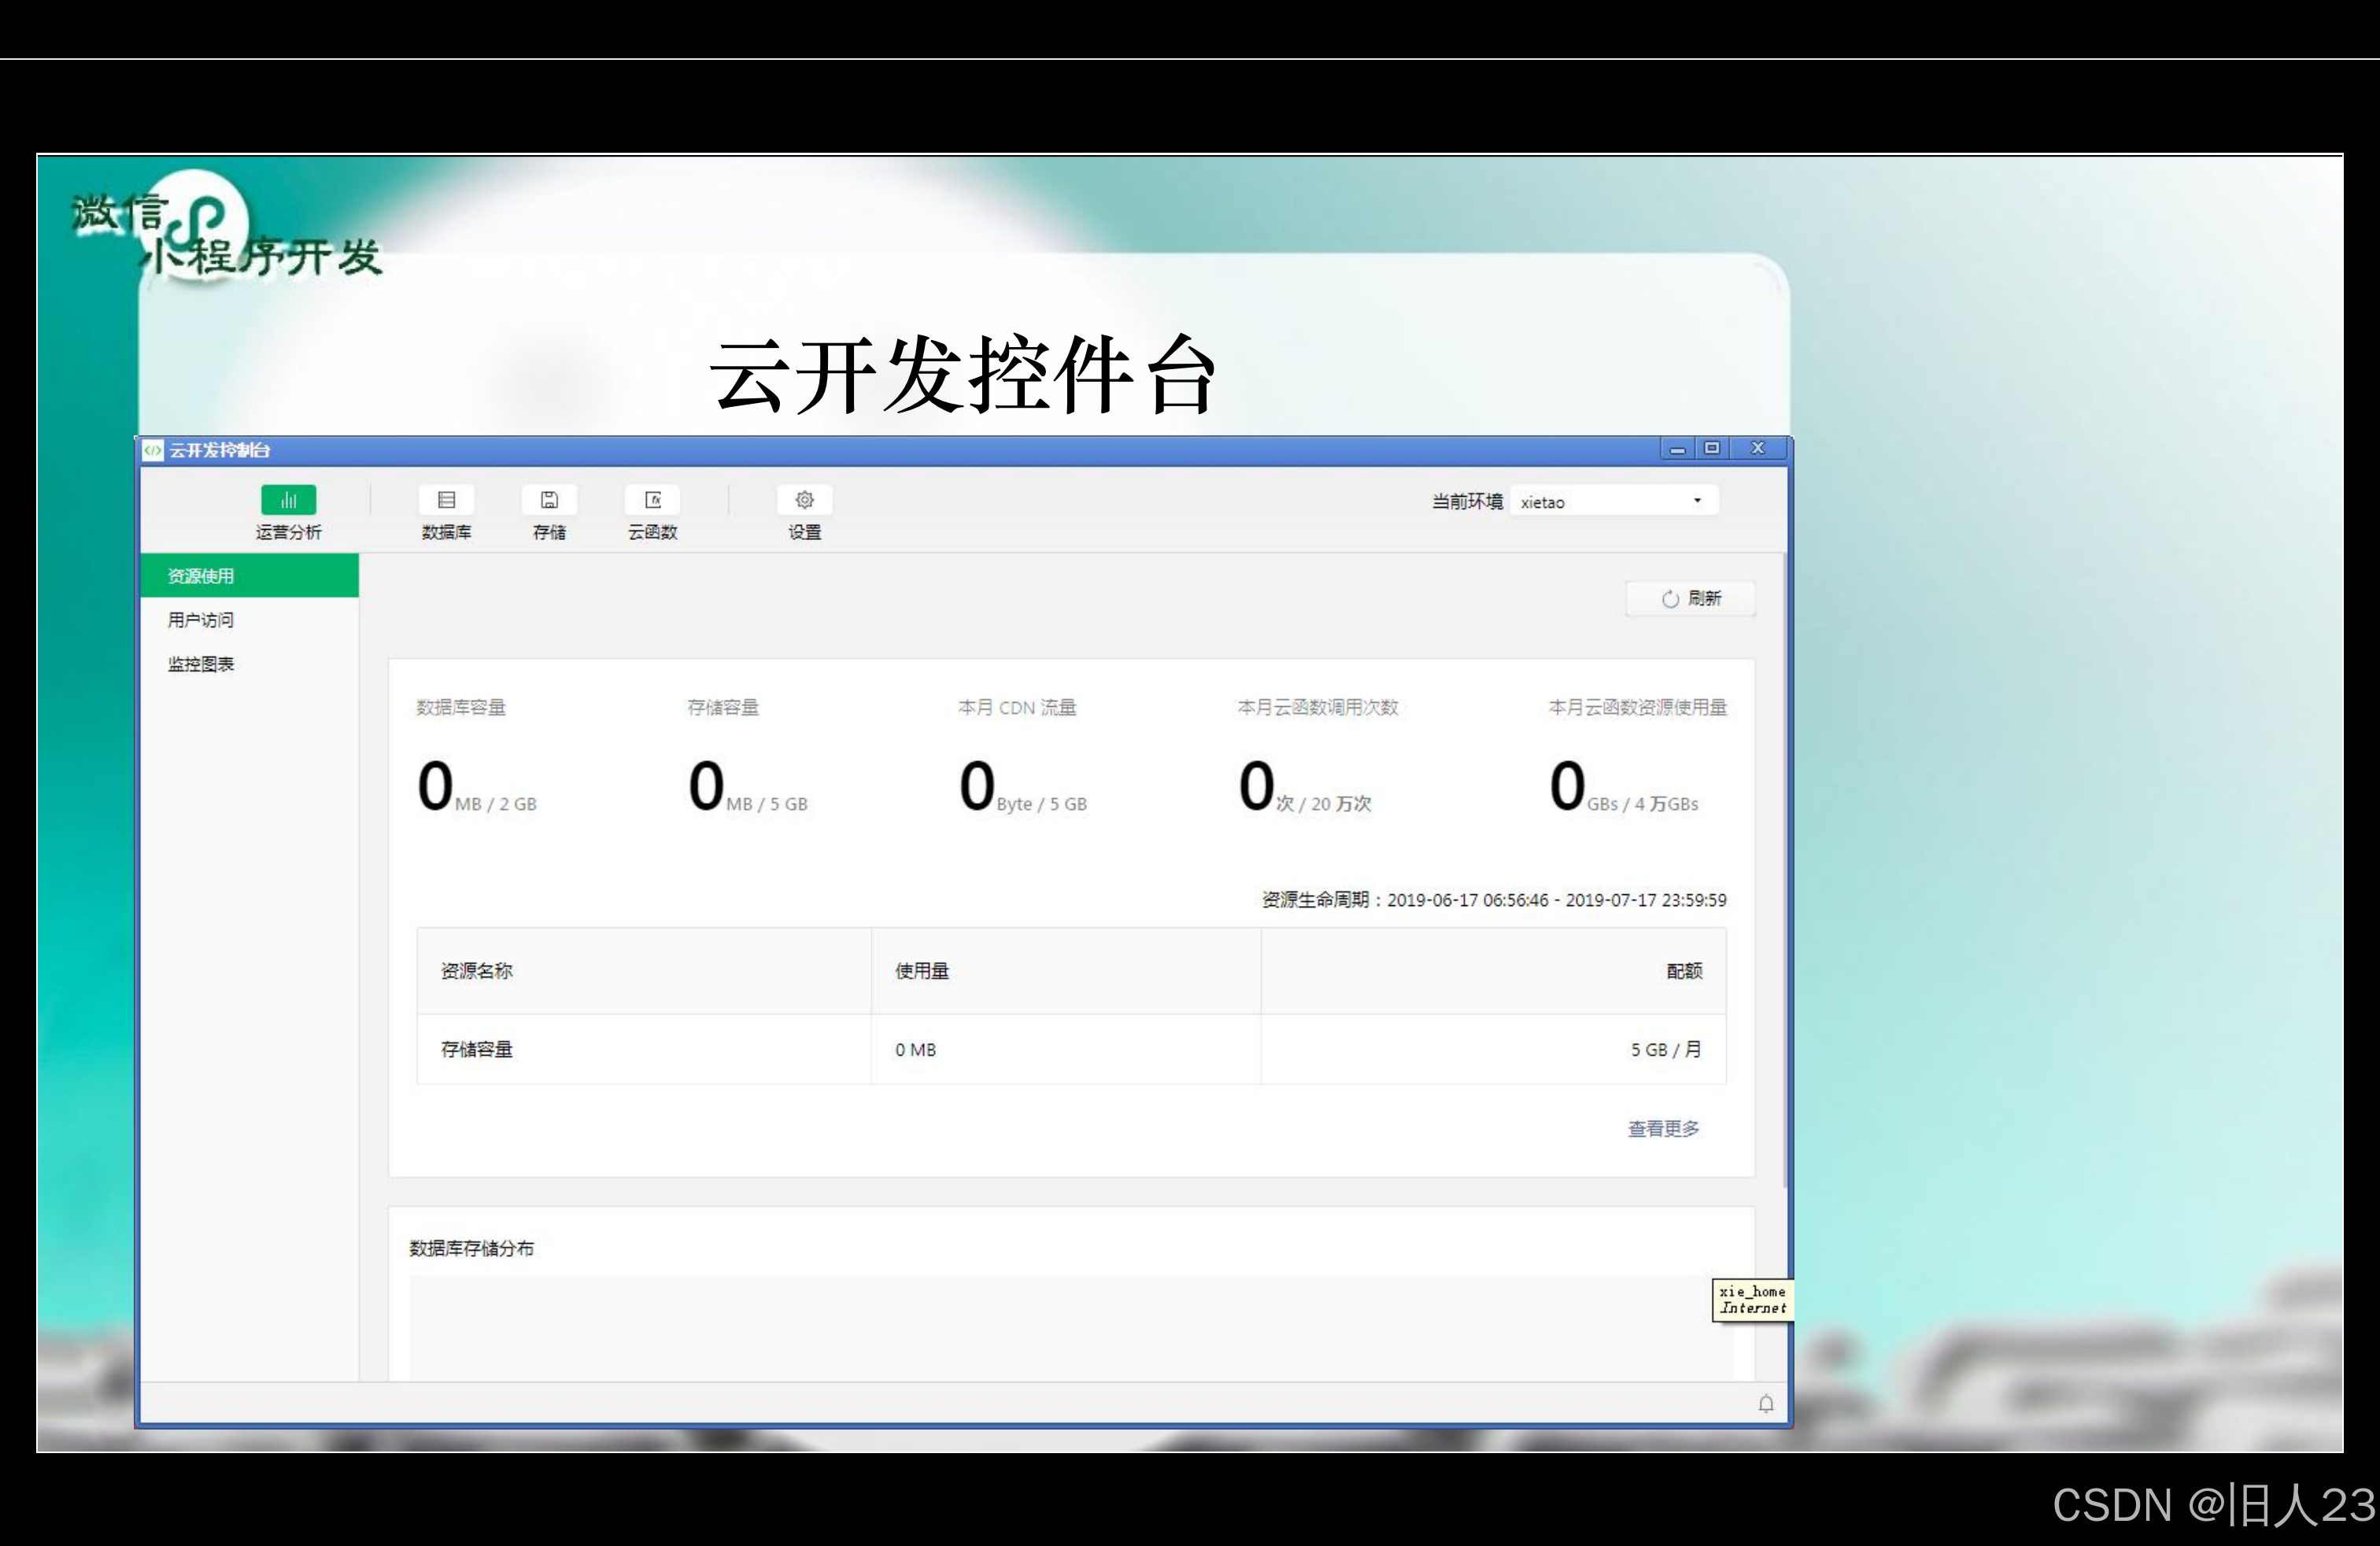The height and width of the screenshot is (1546, 2380).
Task: Click the refresh circular arrow icon
Action: 1670,599
